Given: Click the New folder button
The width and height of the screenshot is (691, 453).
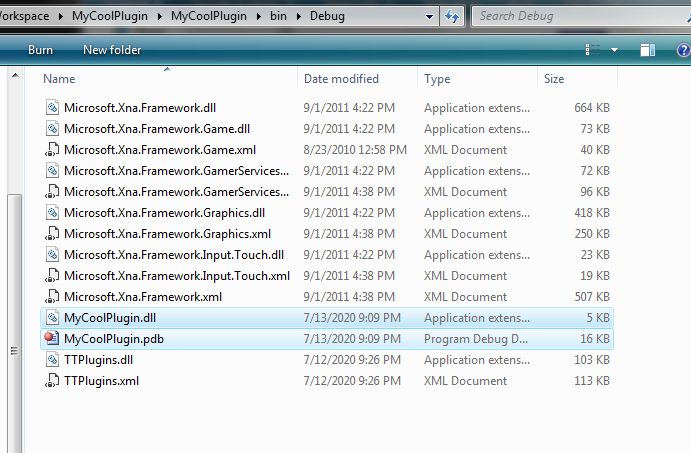Looking at the screenshot, I should tap(112, 50).
